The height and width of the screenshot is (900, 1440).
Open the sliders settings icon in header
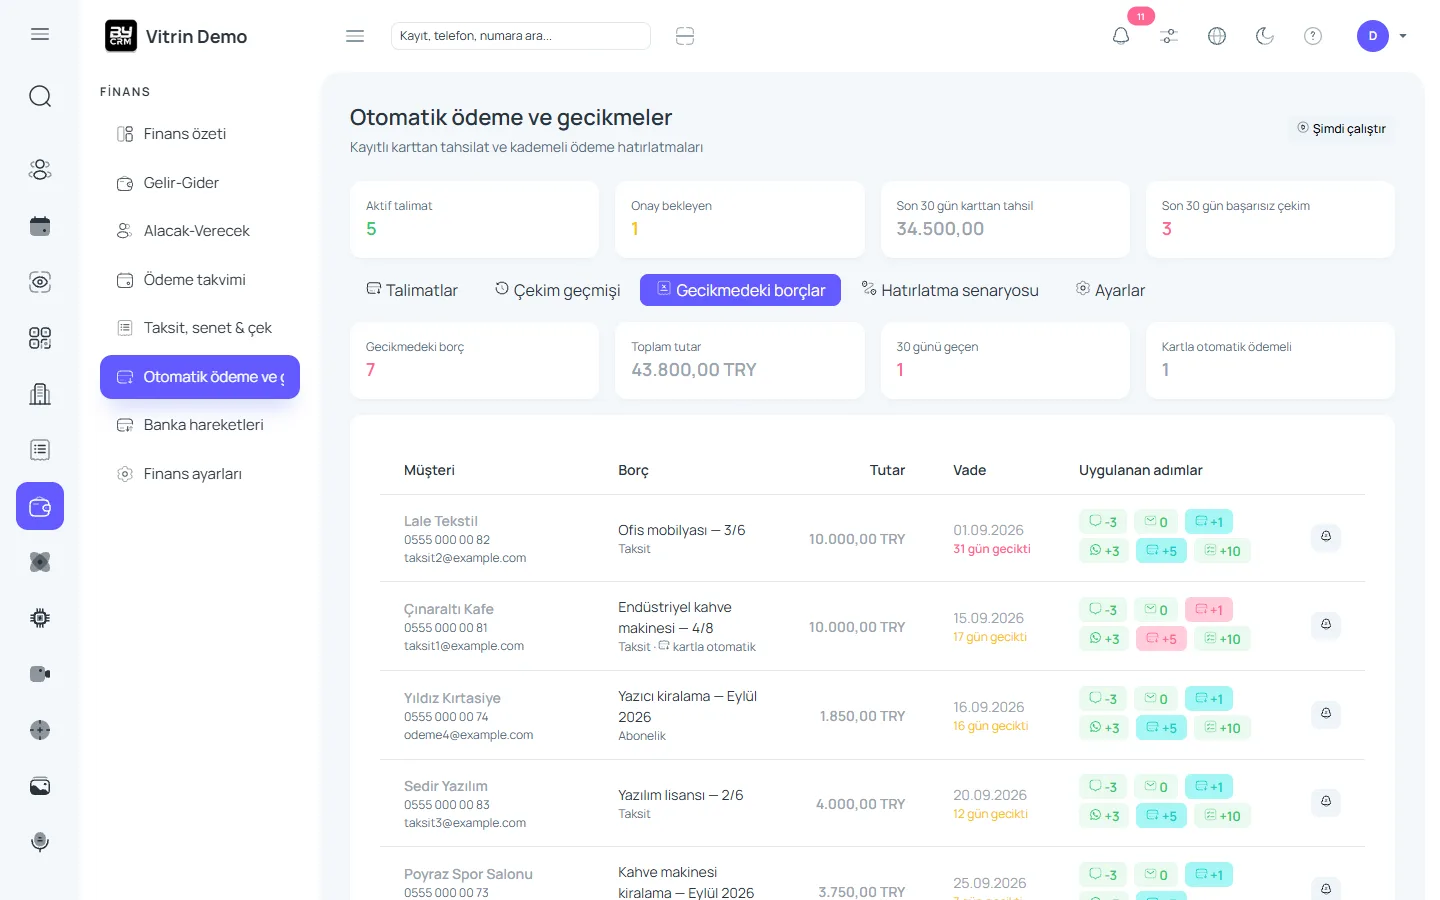pyautogui.click(x=1169, y=36)
